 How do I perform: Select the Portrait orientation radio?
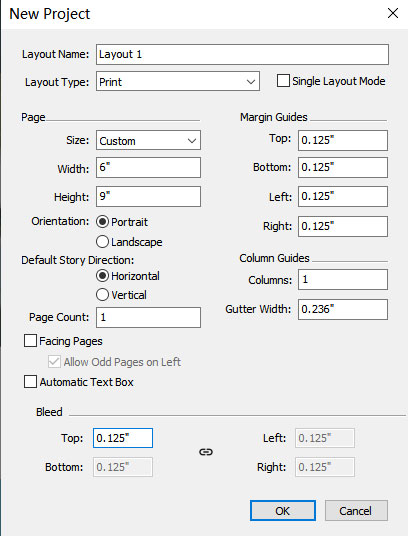pos(103,222)
